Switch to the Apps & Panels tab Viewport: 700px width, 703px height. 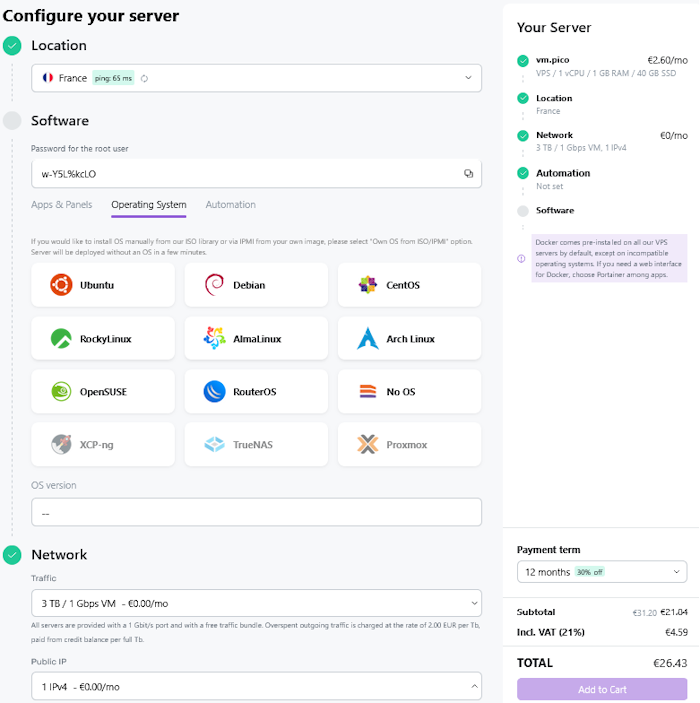tap(61, 205)
